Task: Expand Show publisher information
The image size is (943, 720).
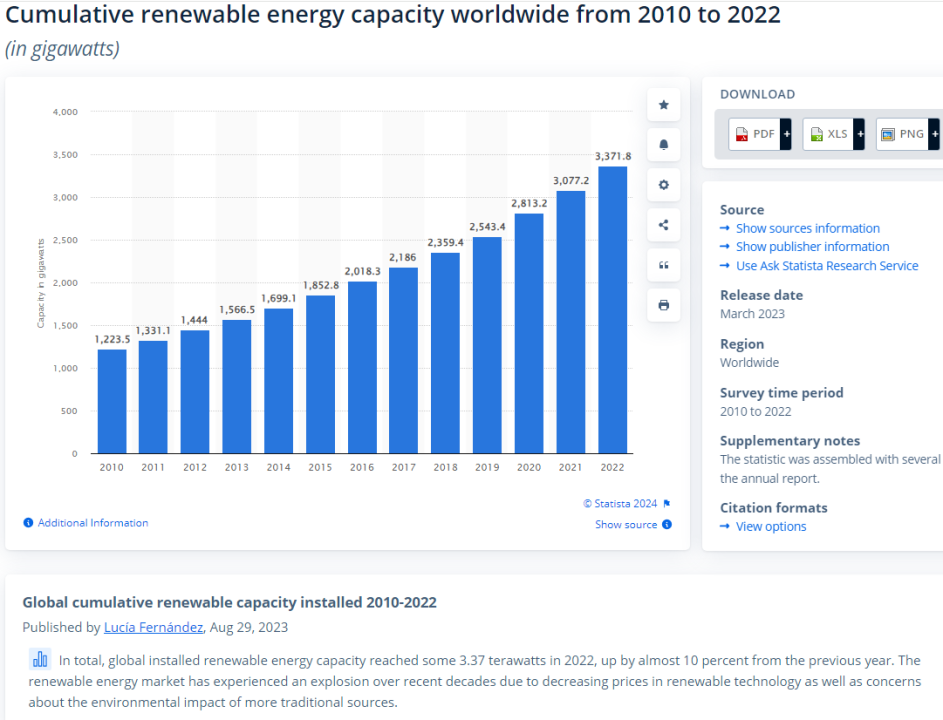Action: [x=812, y=247]
